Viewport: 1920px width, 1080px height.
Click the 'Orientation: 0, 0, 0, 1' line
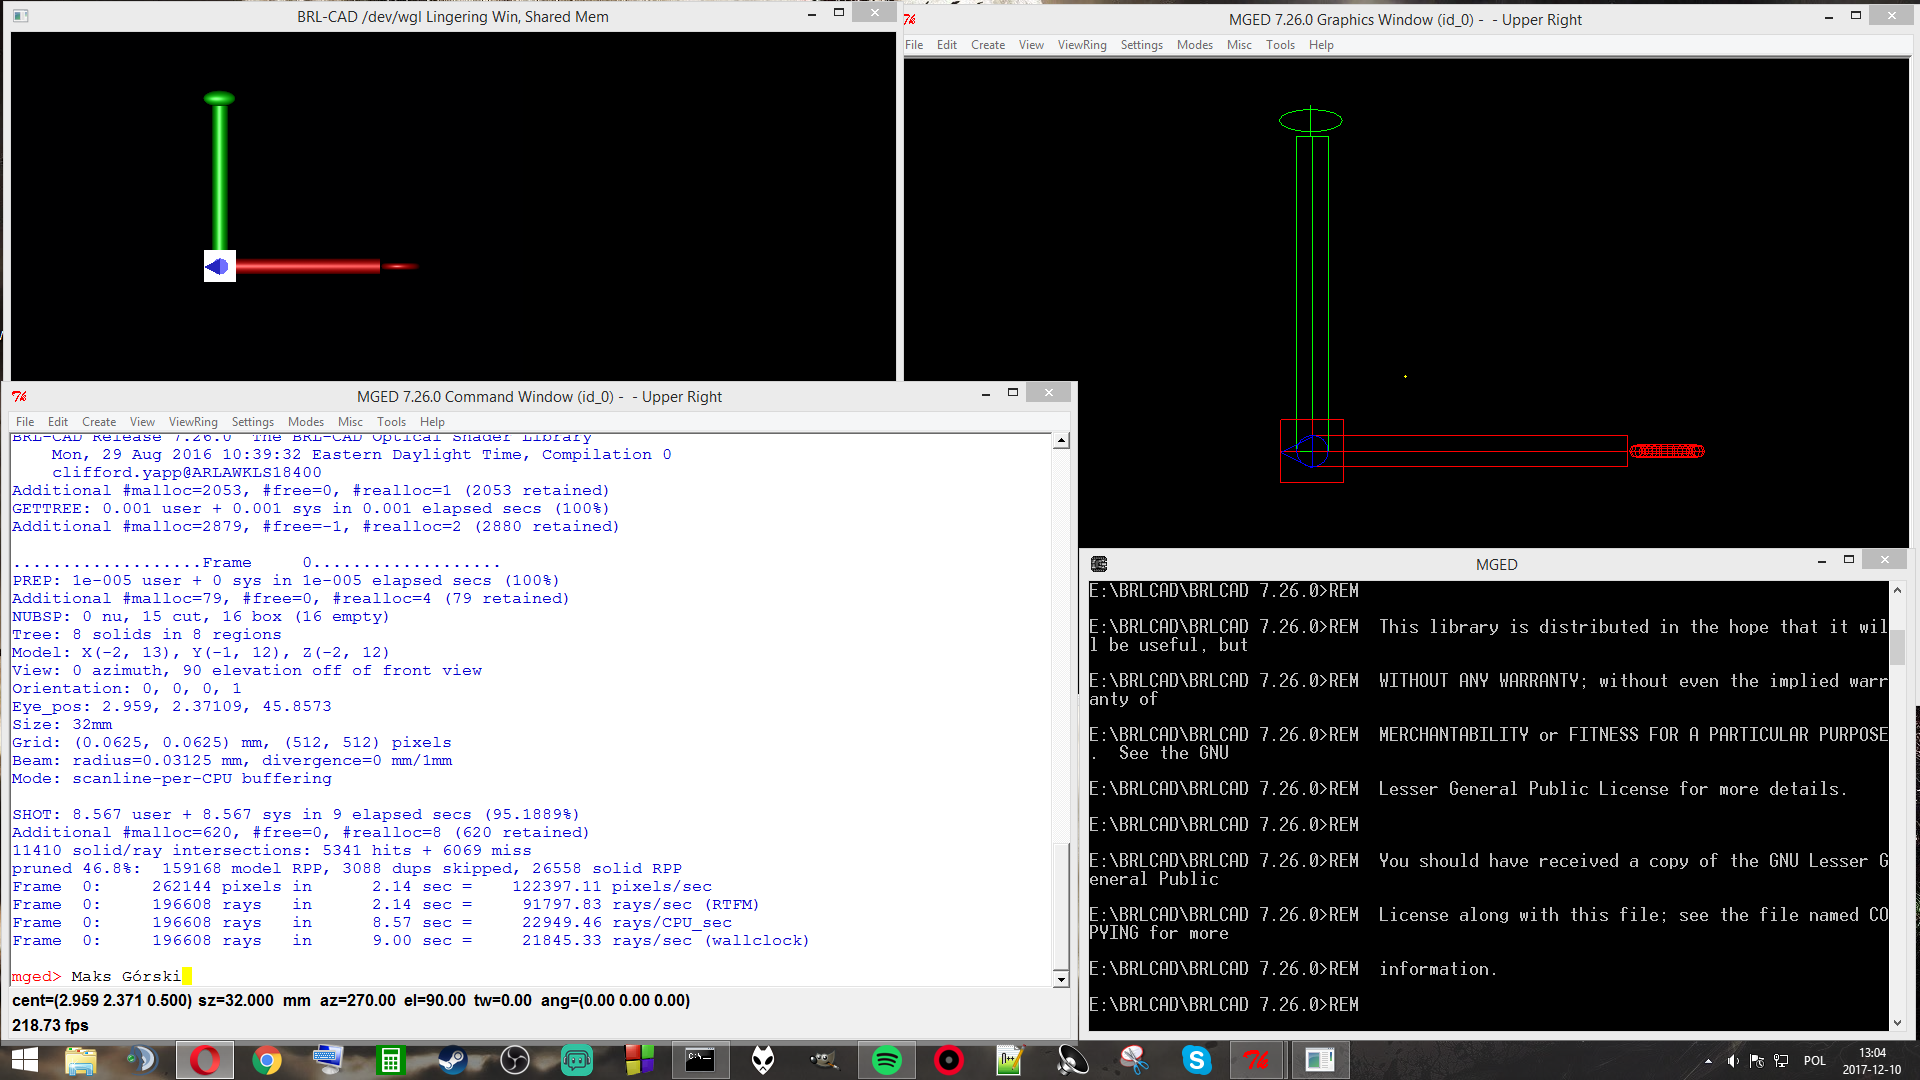[127, 688]
